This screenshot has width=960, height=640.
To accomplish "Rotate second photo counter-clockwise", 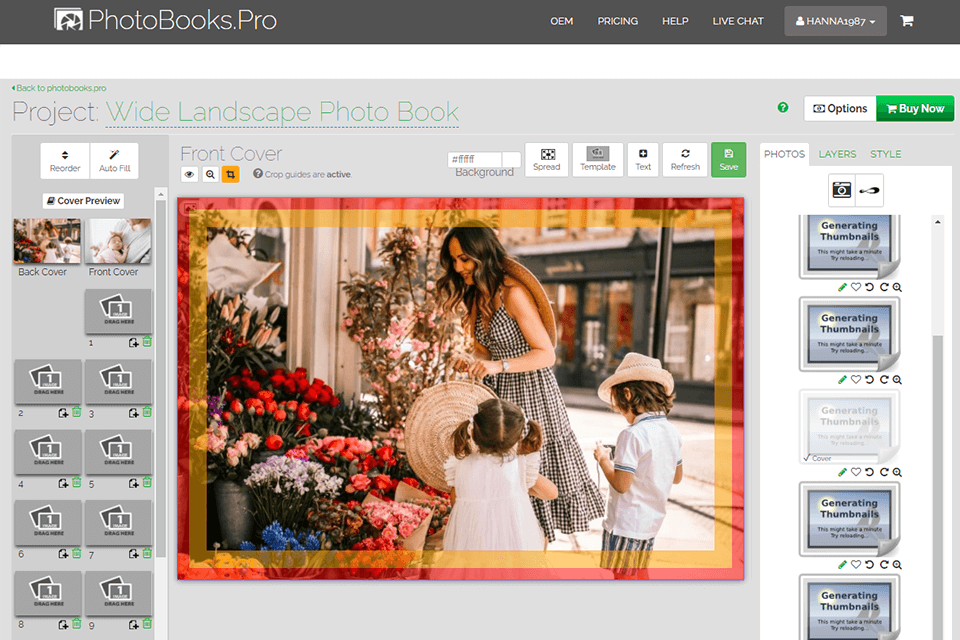I will 869,380.
